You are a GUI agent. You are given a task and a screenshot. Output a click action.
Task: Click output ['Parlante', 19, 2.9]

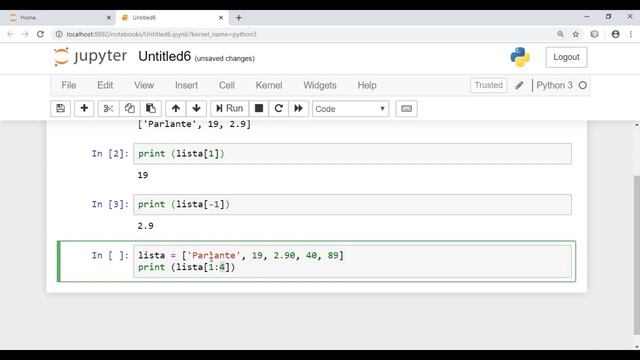(x=194, y=124)
